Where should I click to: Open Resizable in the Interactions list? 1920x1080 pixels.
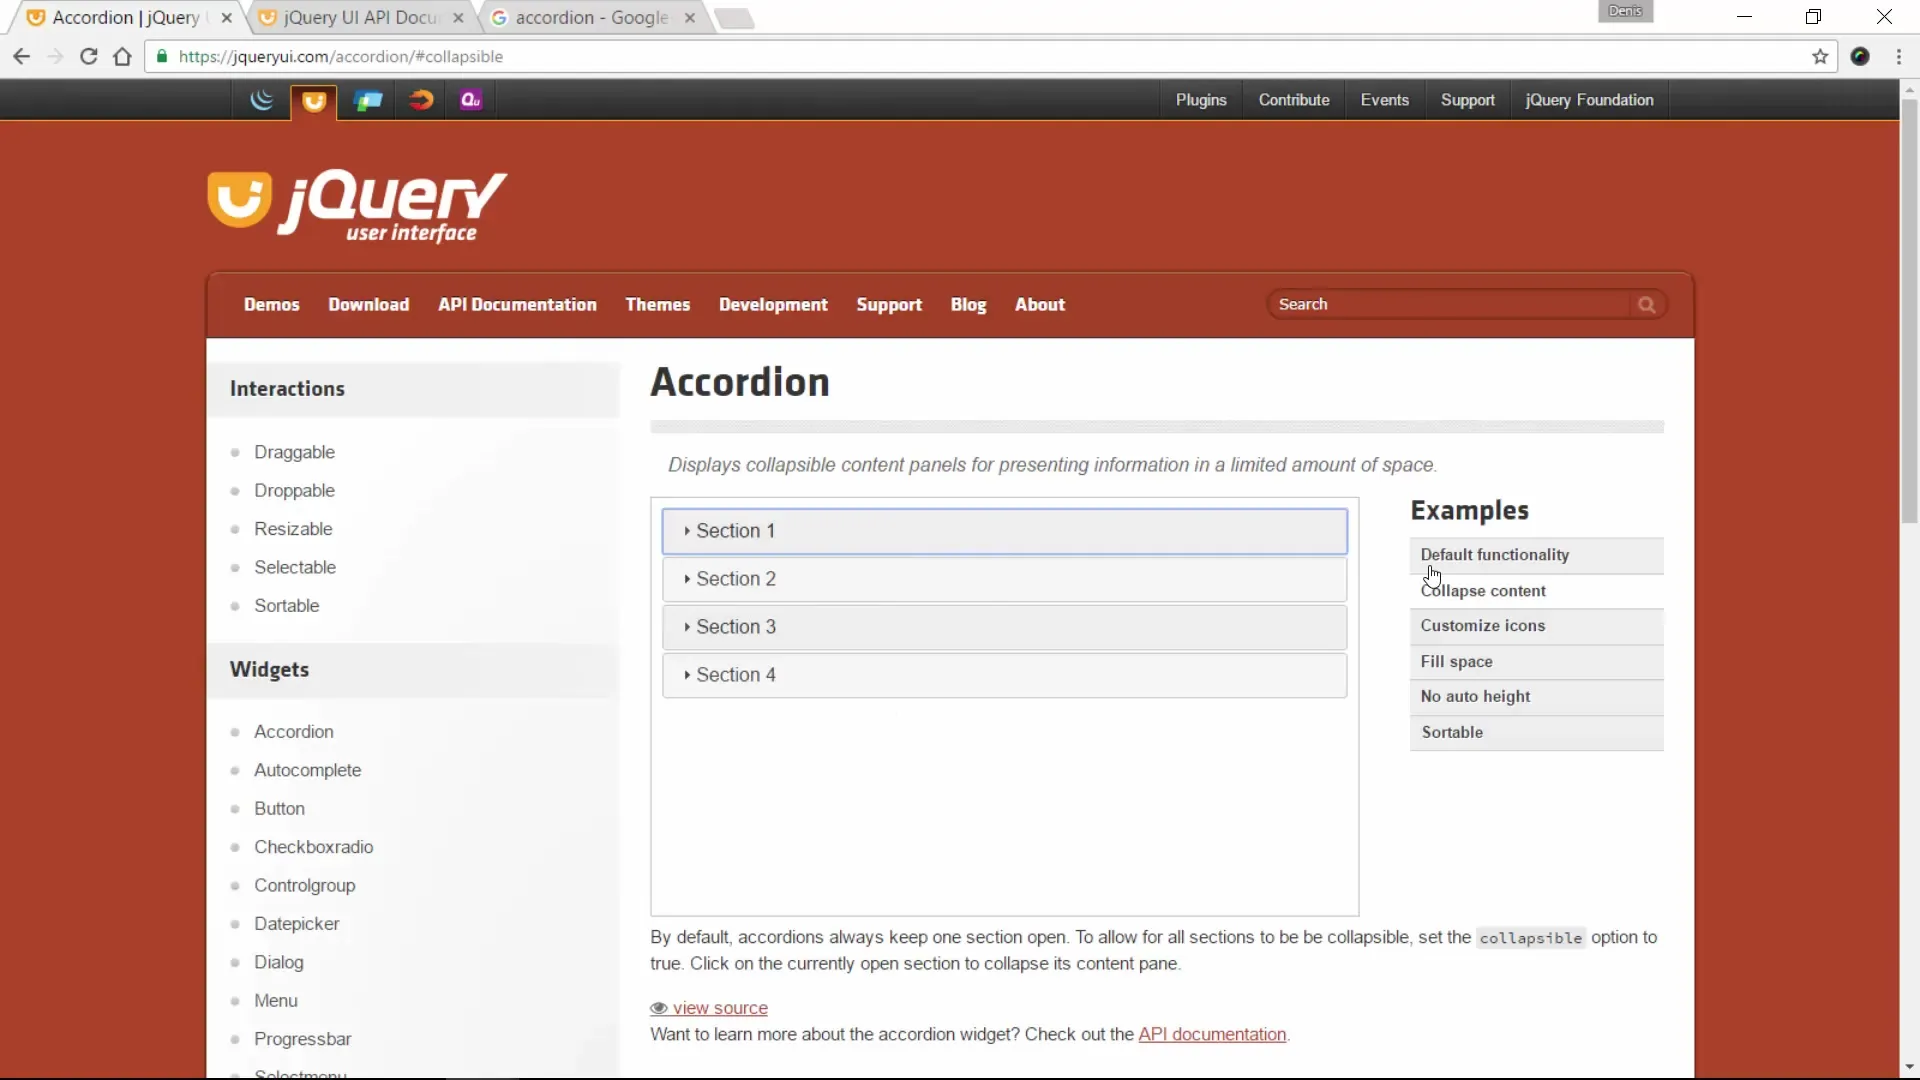293,529
